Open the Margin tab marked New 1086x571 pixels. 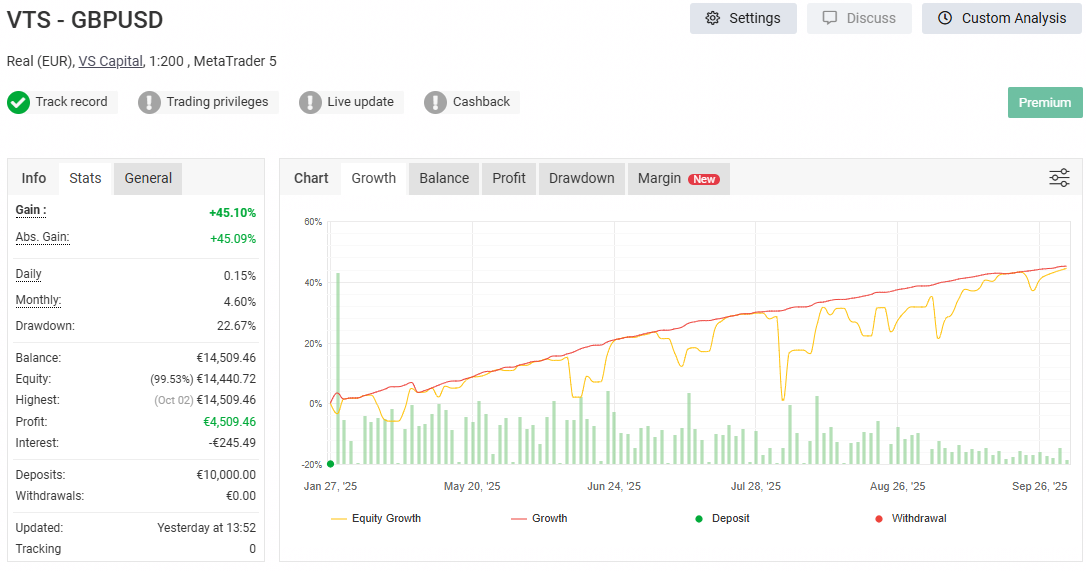pos(678,178)
